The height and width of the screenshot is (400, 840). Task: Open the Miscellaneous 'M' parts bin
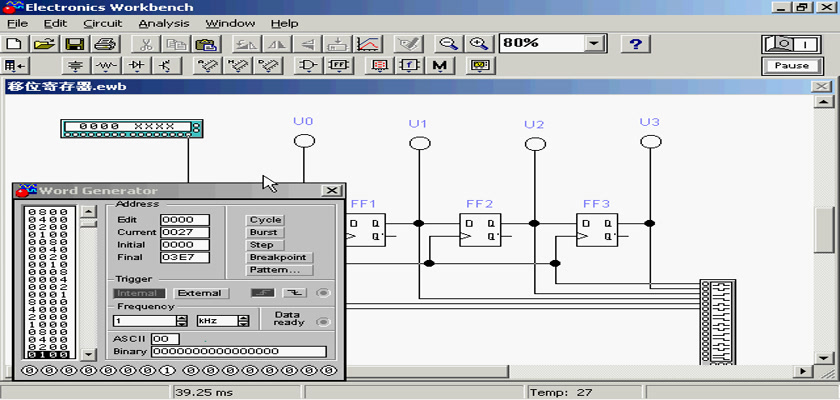439,66
